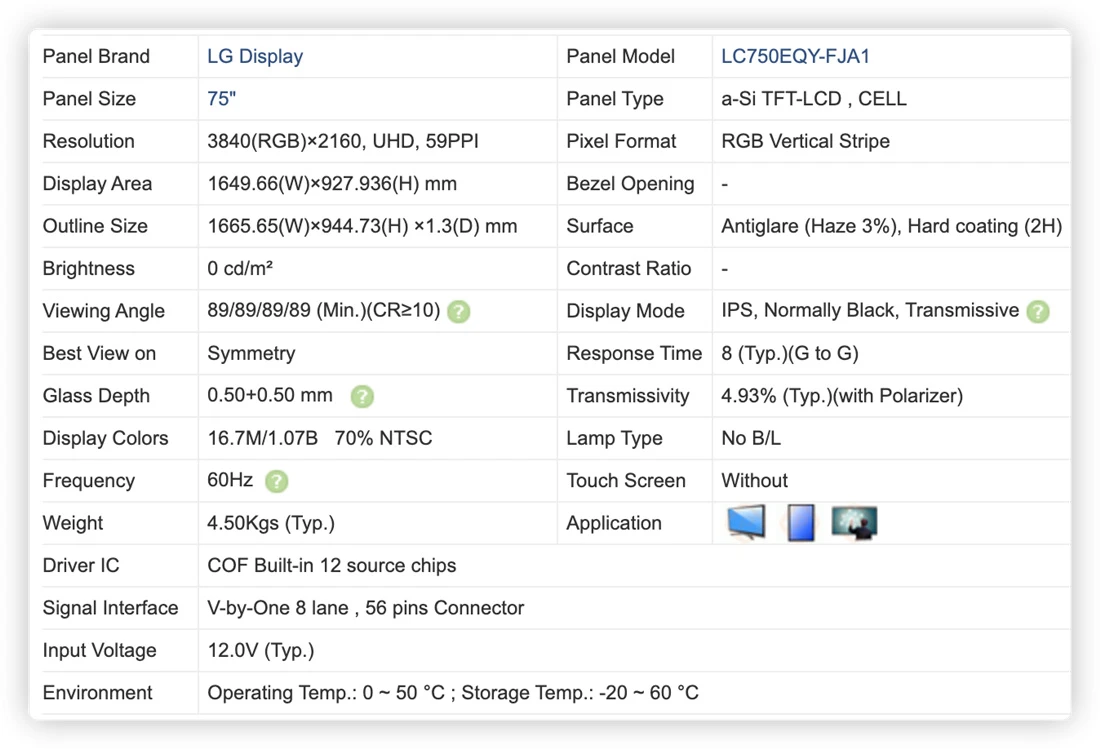This screenshot has height=749, width=1100.
Task: Select the IPS, Normally Black, Transmissive text
Action: click(870, 311)
